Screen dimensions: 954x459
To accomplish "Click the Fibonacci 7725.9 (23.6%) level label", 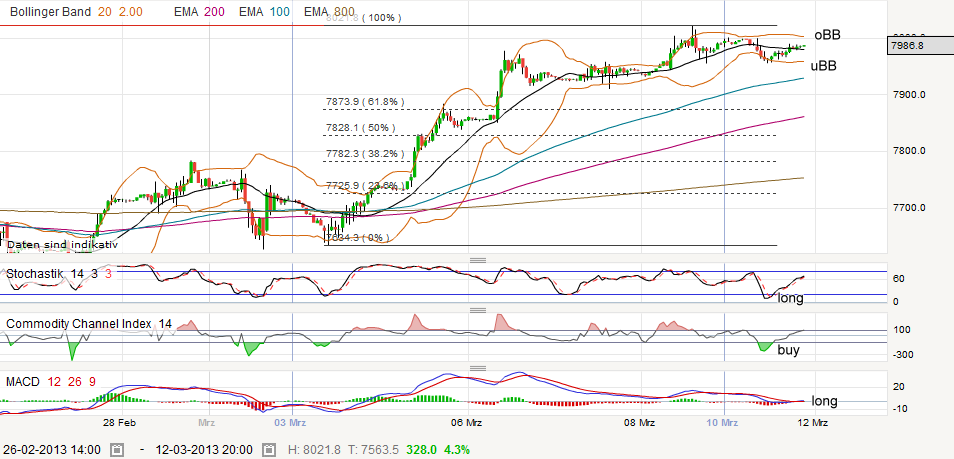I will pos(365,185).
